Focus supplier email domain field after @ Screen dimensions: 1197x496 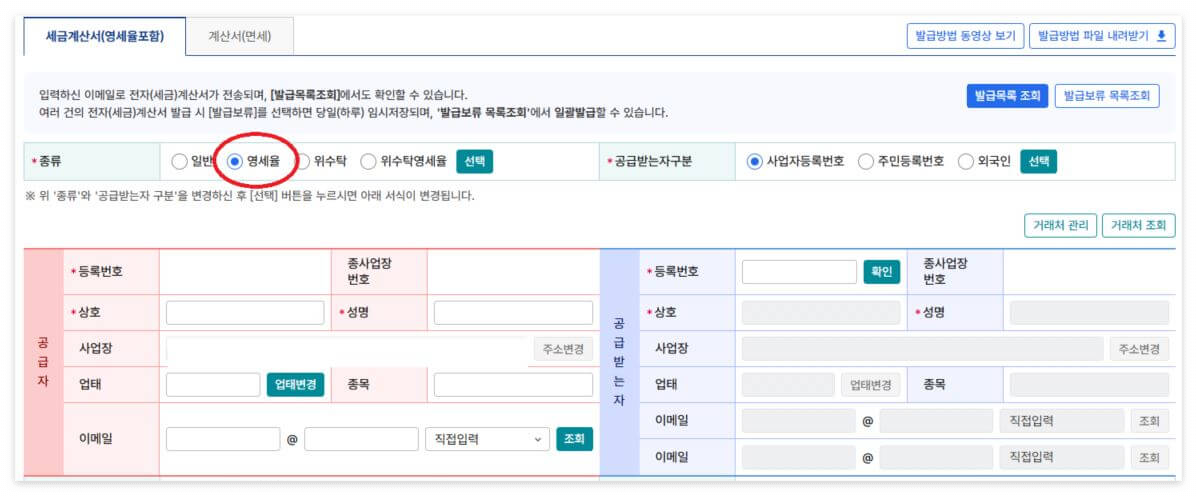361,439
